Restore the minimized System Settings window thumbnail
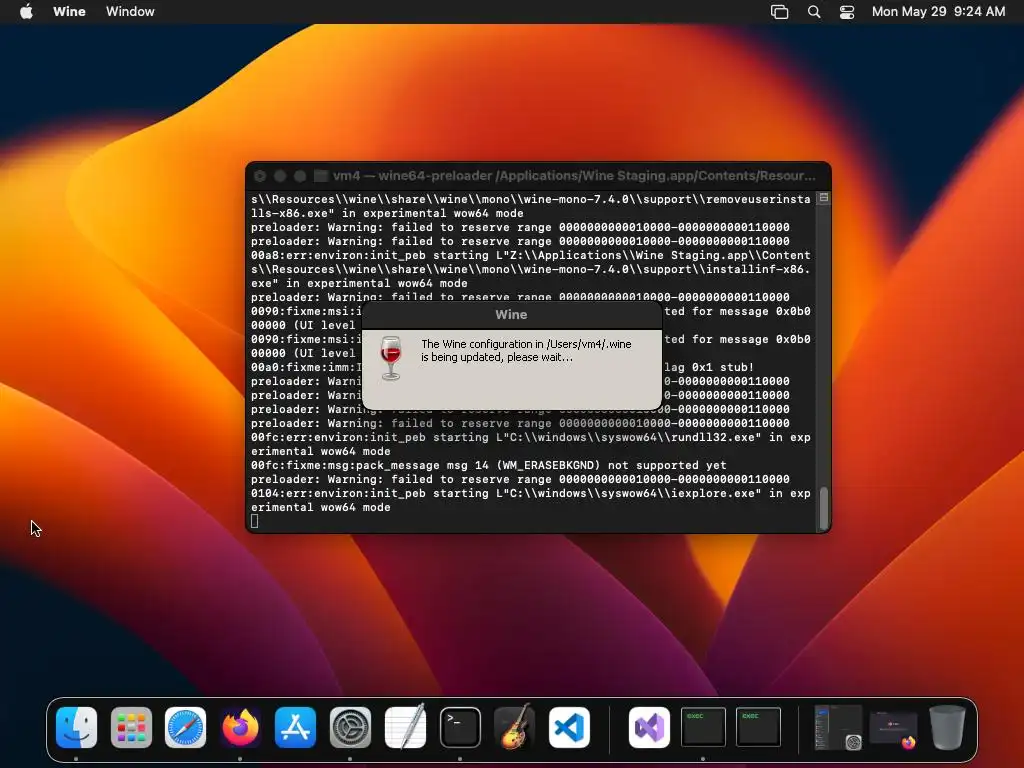1024x768 pixels. (838, 727)
